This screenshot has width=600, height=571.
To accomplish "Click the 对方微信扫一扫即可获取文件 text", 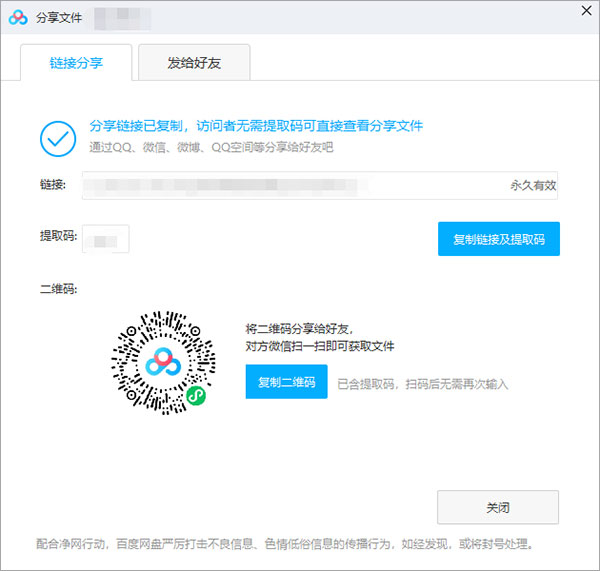I will 320,346.
